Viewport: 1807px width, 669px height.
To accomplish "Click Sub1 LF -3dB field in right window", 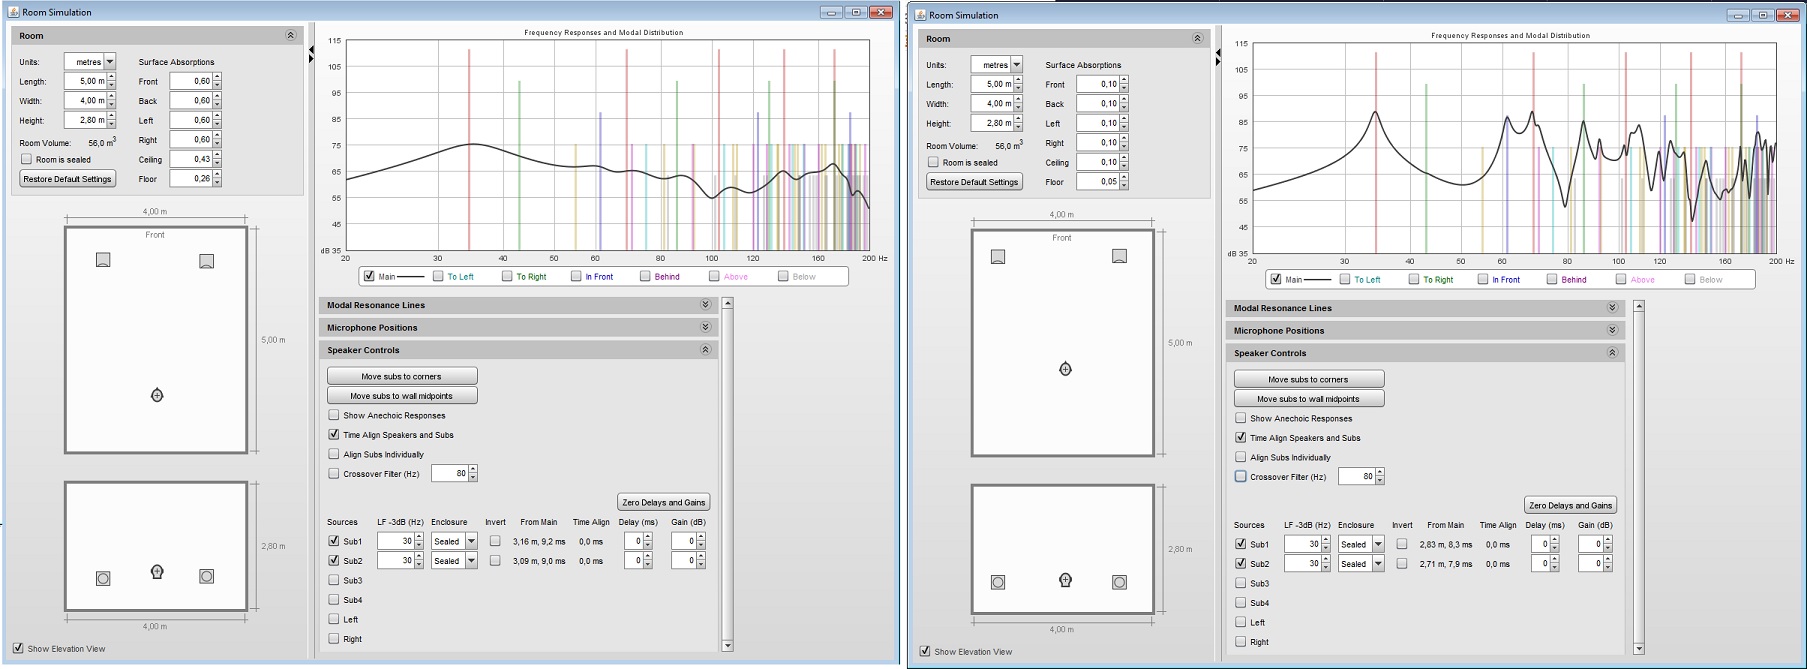I will coord(1302,544).
